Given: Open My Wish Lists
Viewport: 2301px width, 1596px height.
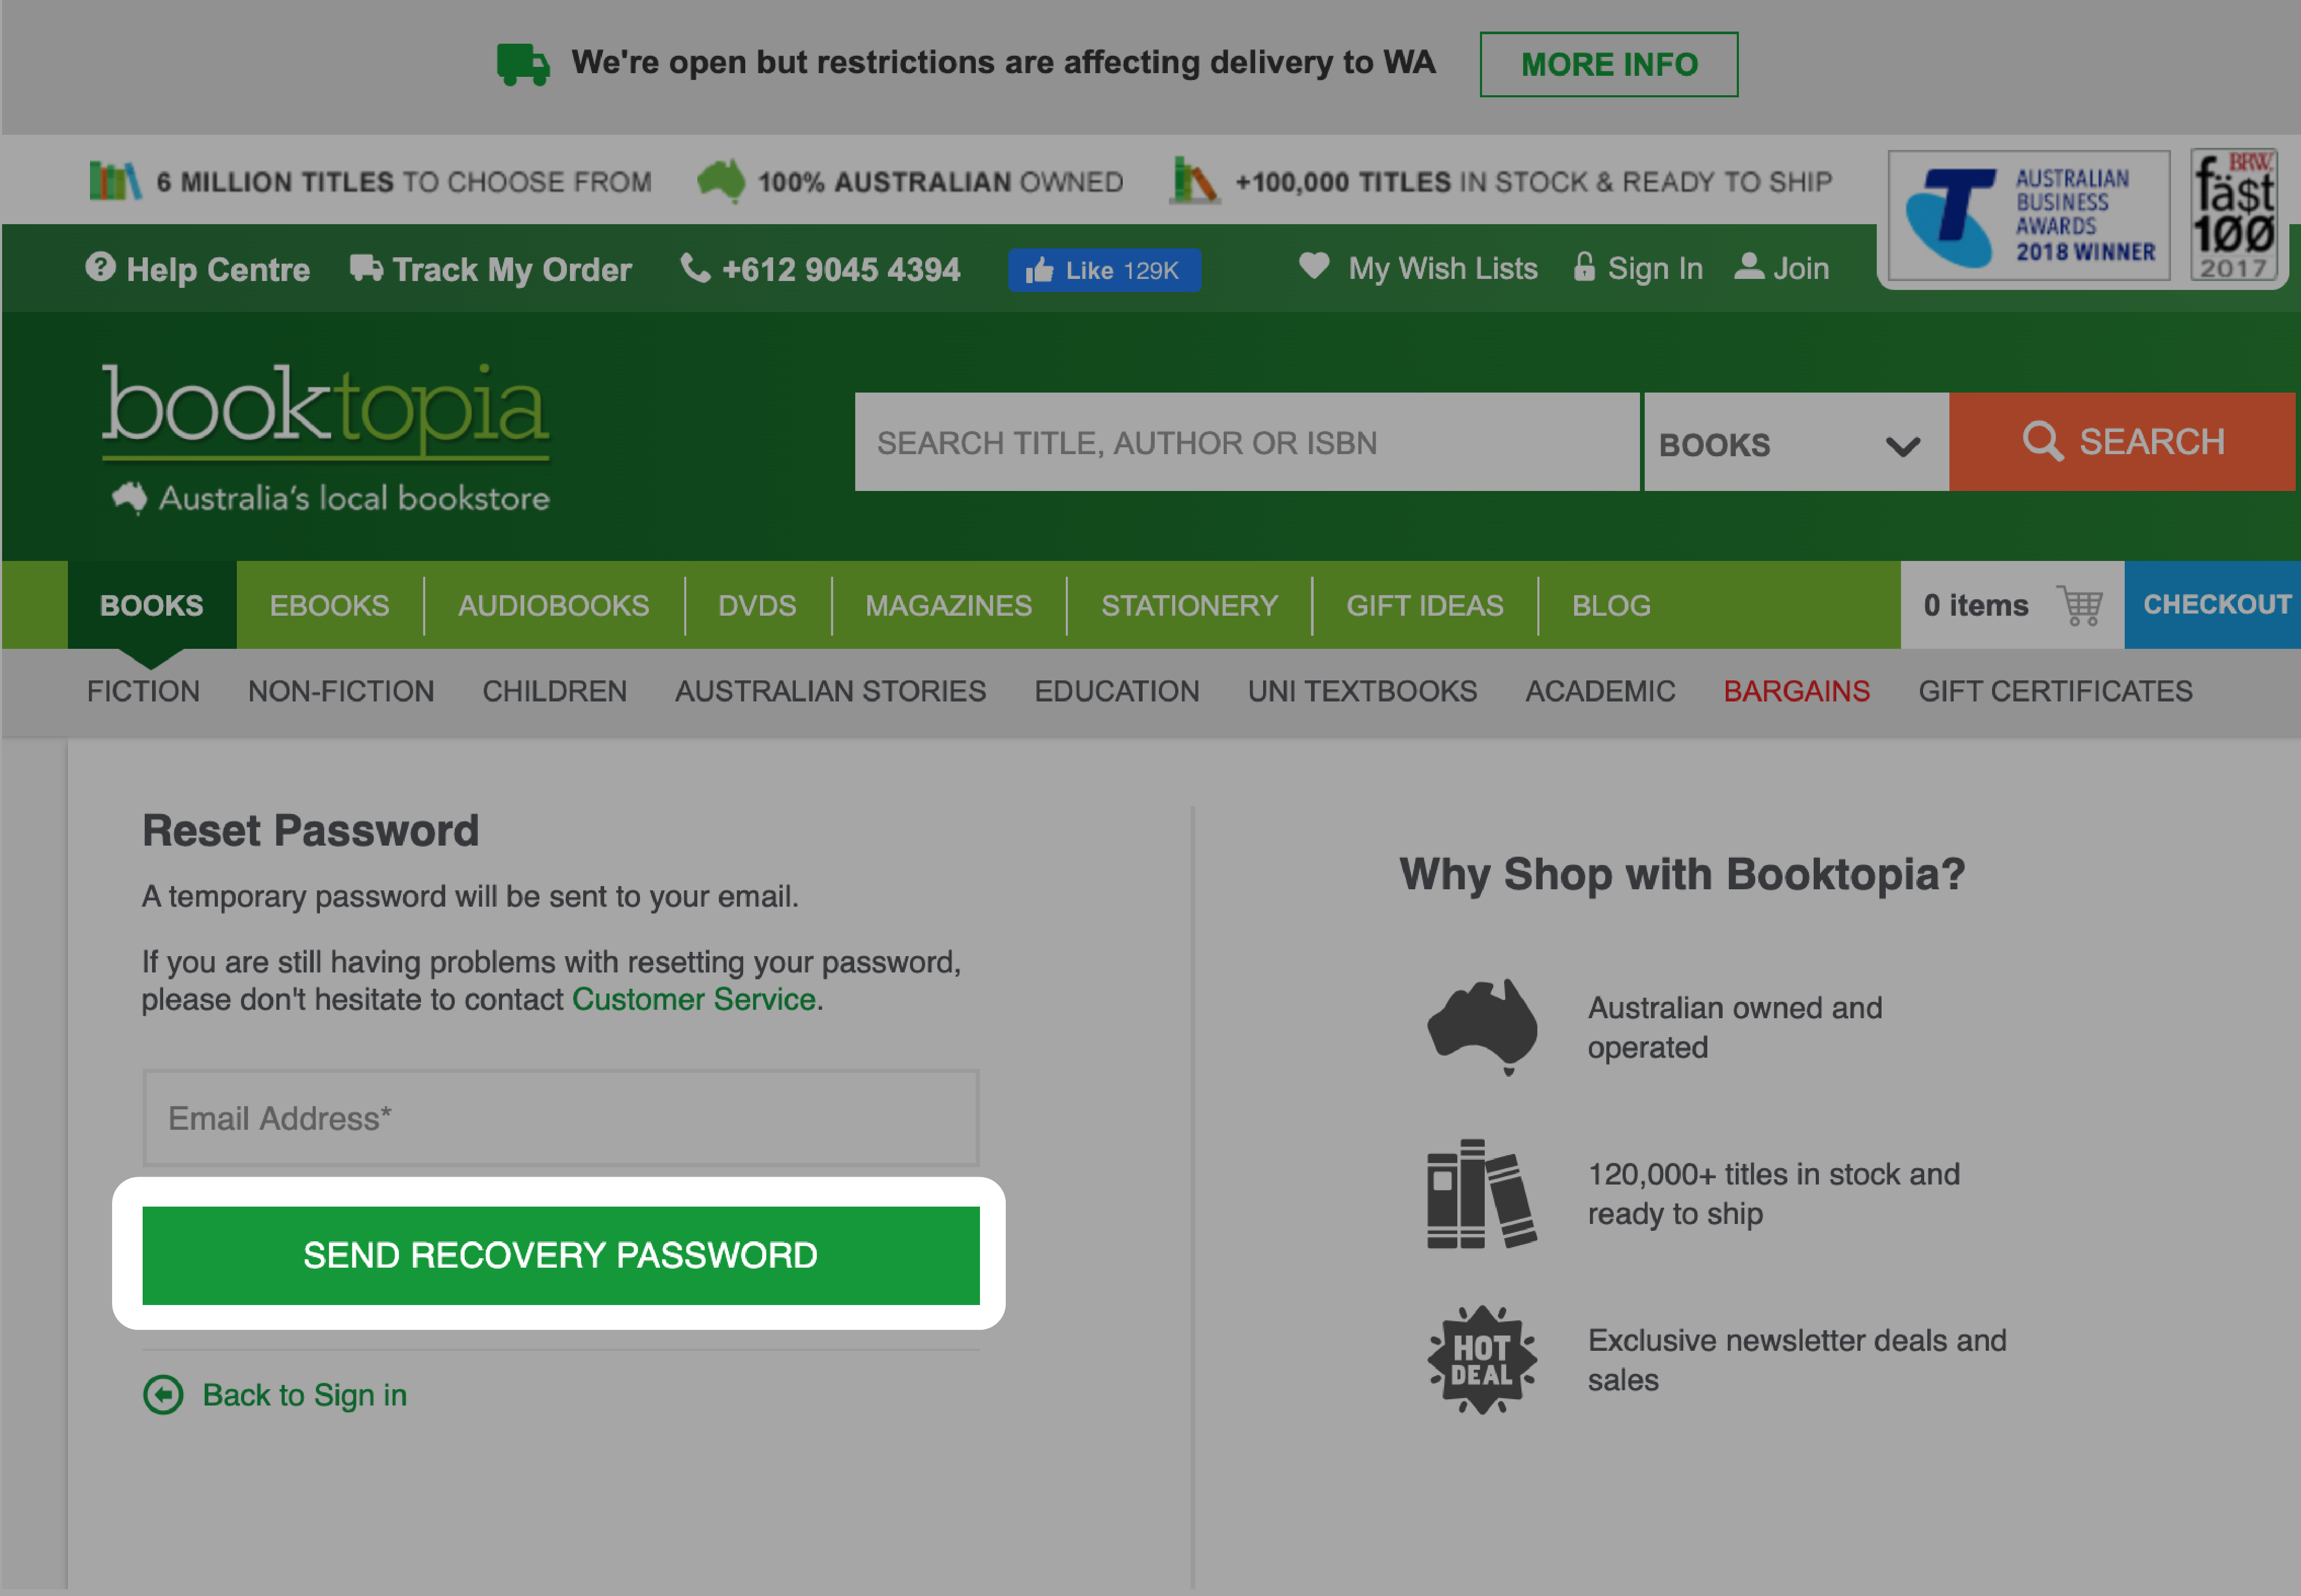Looking at the screenshot, I should tap(1442, 269).
